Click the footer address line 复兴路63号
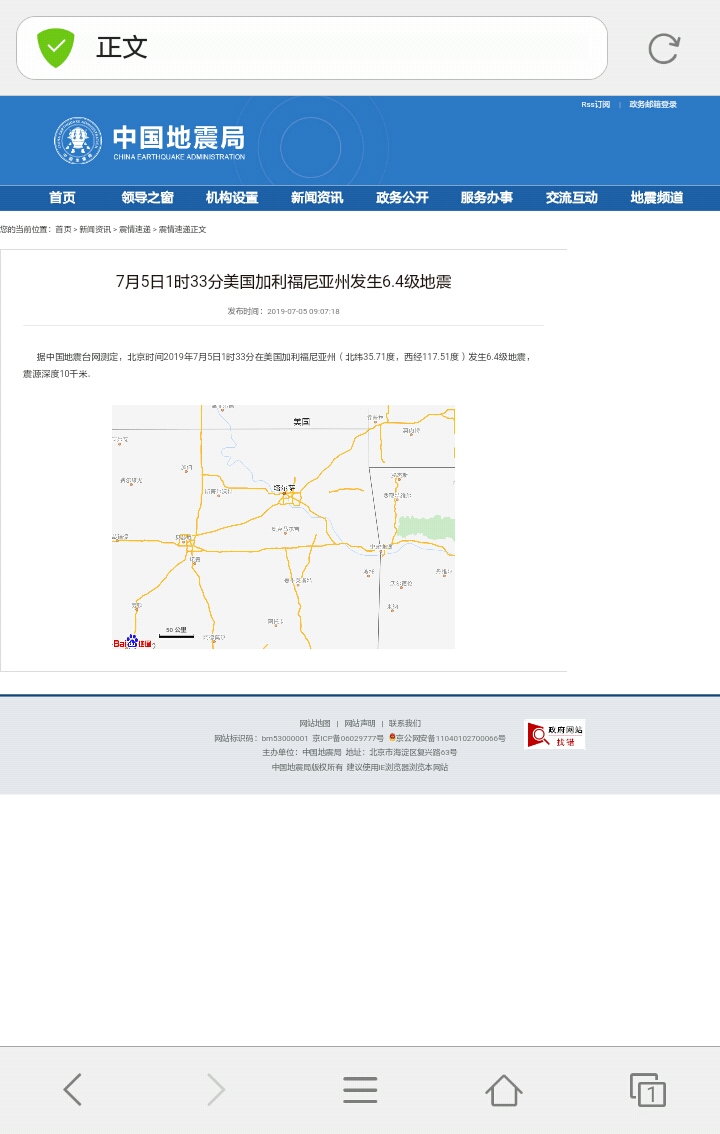 [x=401, y=752]
